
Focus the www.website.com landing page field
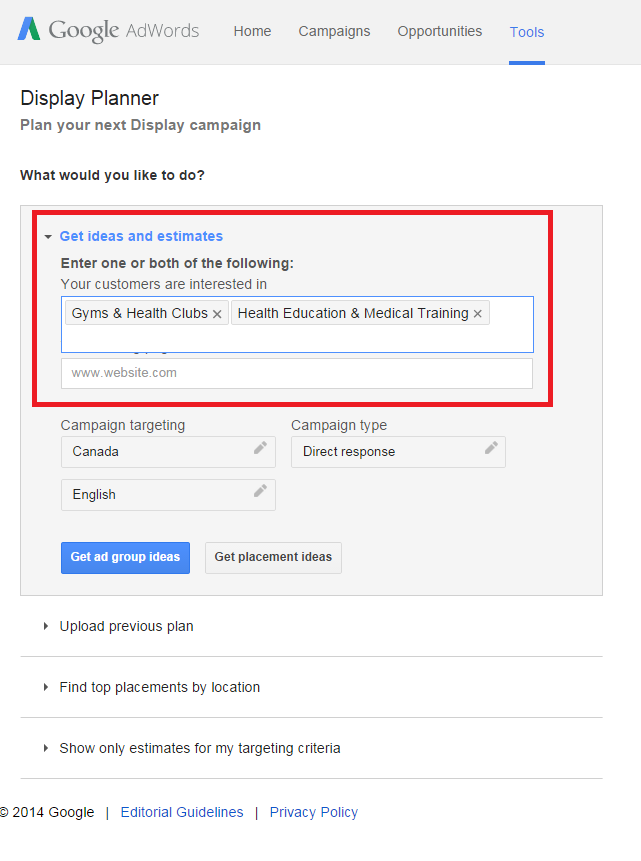coord(297,373)
